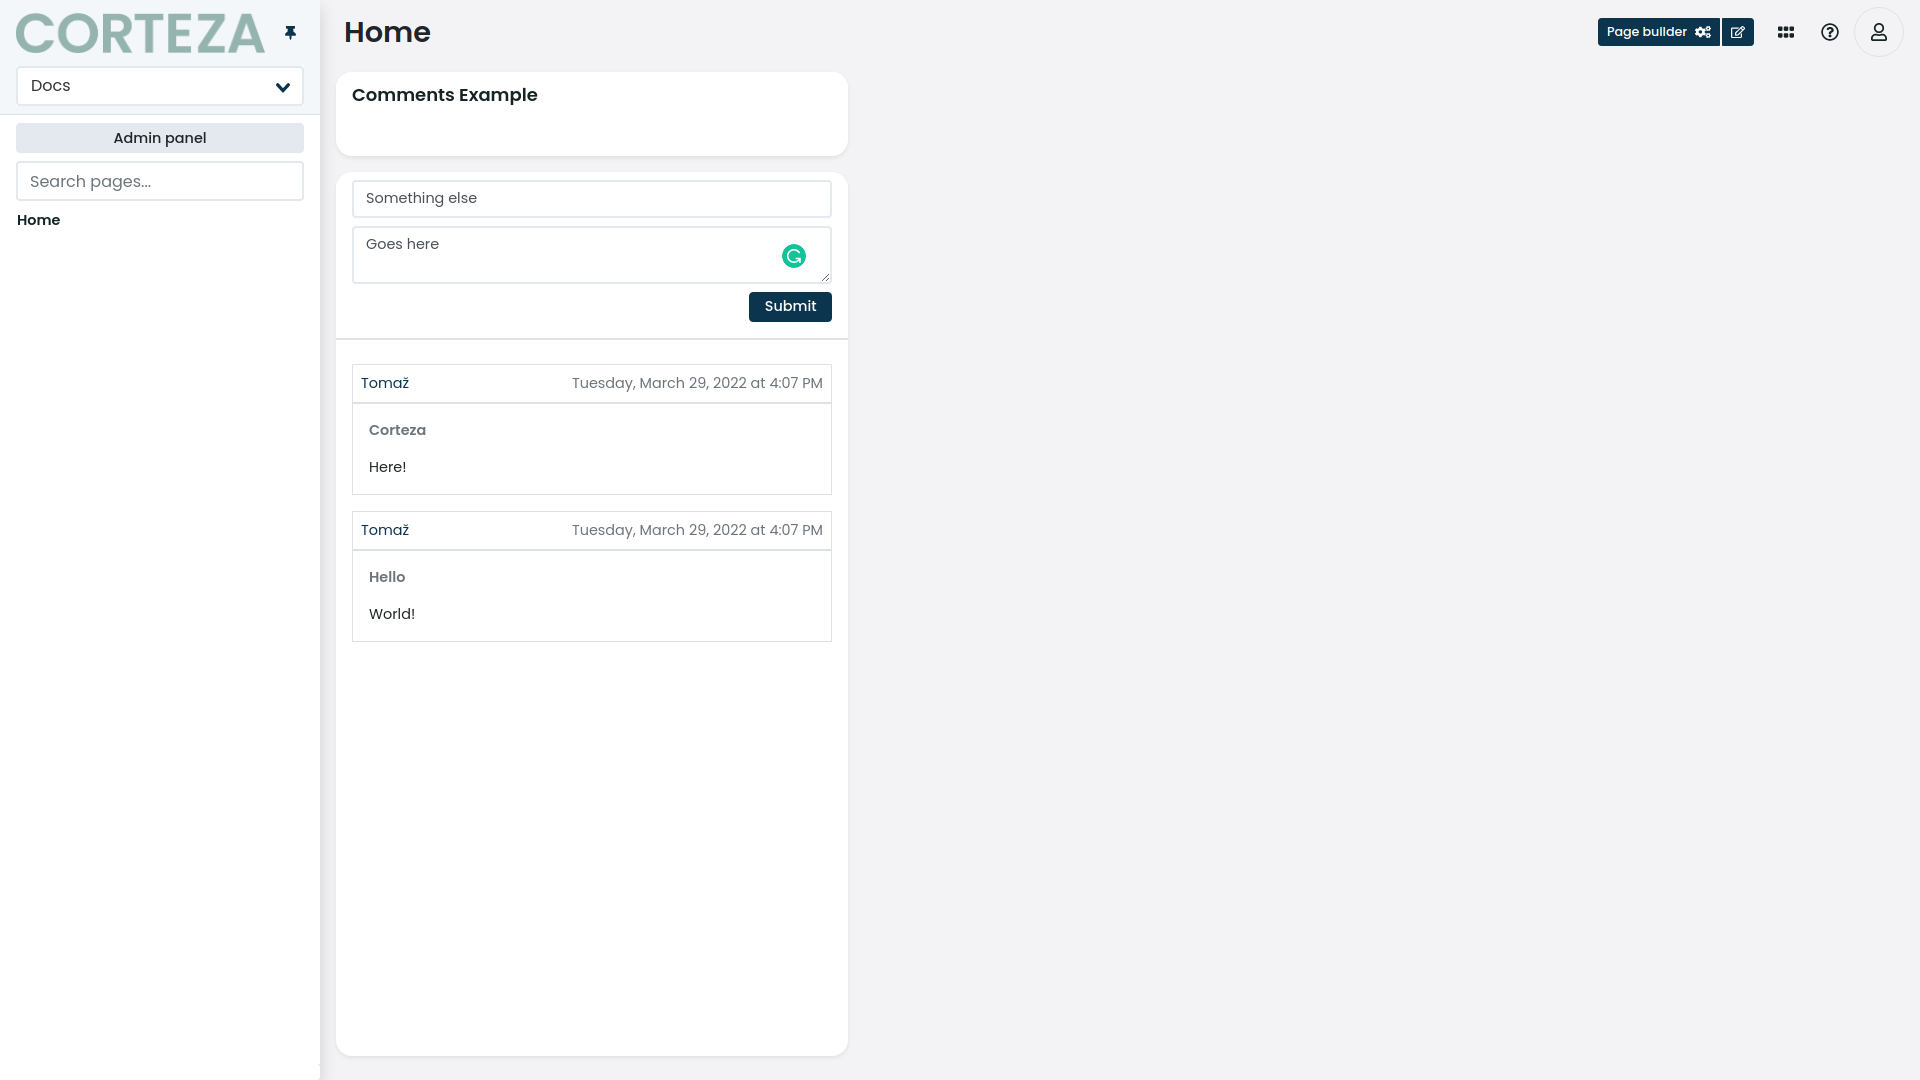Click the Home page title
Screen dimensions: 1920x1080
coord(387,32)
